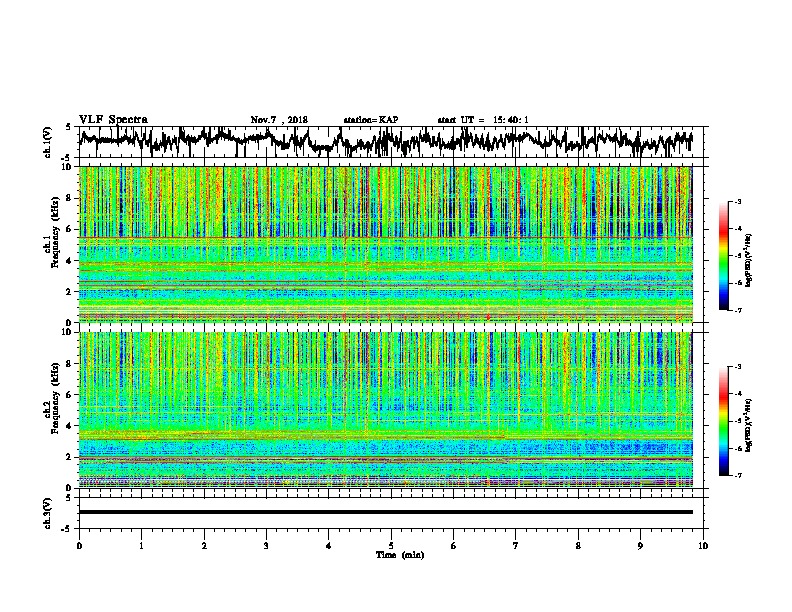Click the "-3" label on ch.1 color bar

pyautogui.click(x=738, y=202)
